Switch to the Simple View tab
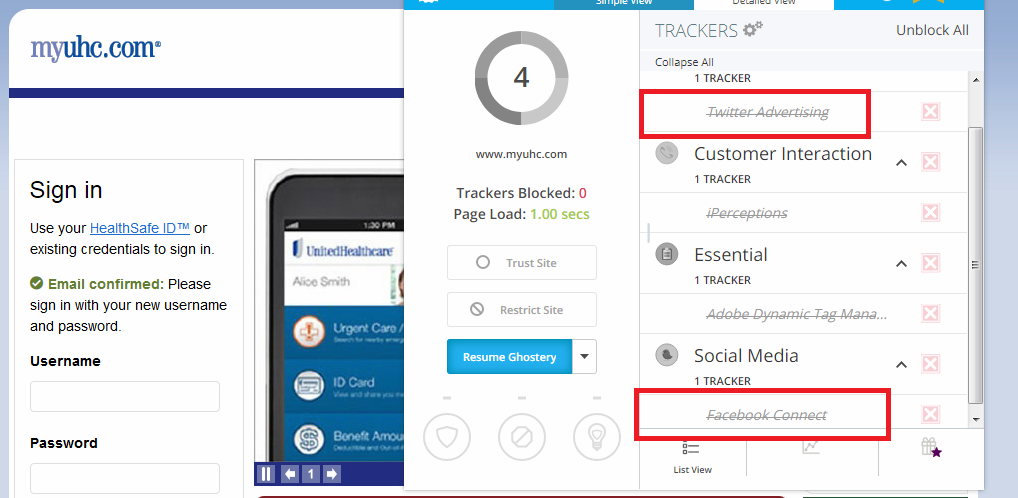Viewport: 1018px width, 498px height. pos(624,3)
